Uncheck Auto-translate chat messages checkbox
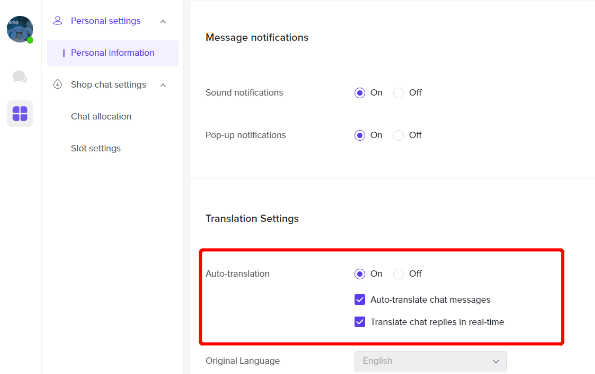Screen dimensions: 595x374 [x=360, y=300]
